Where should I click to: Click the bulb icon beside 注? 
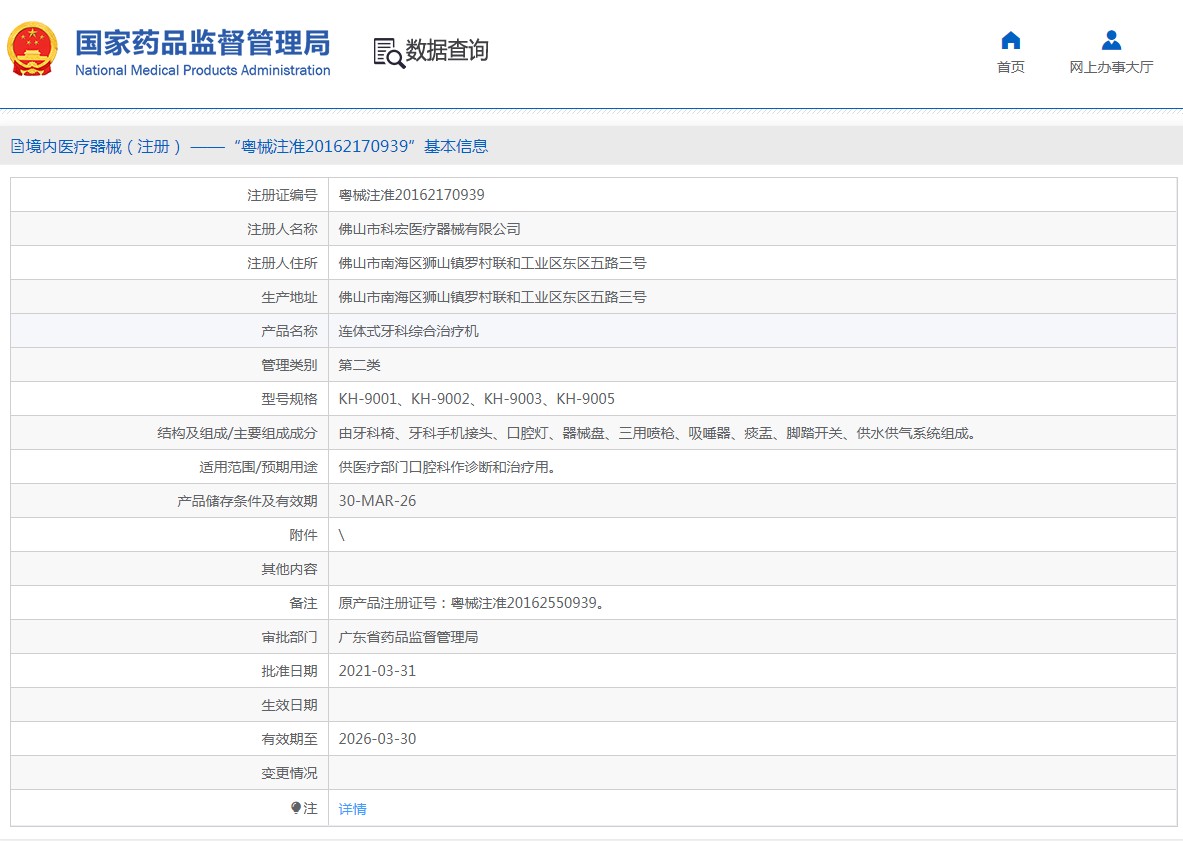click(x=296, y=808)
